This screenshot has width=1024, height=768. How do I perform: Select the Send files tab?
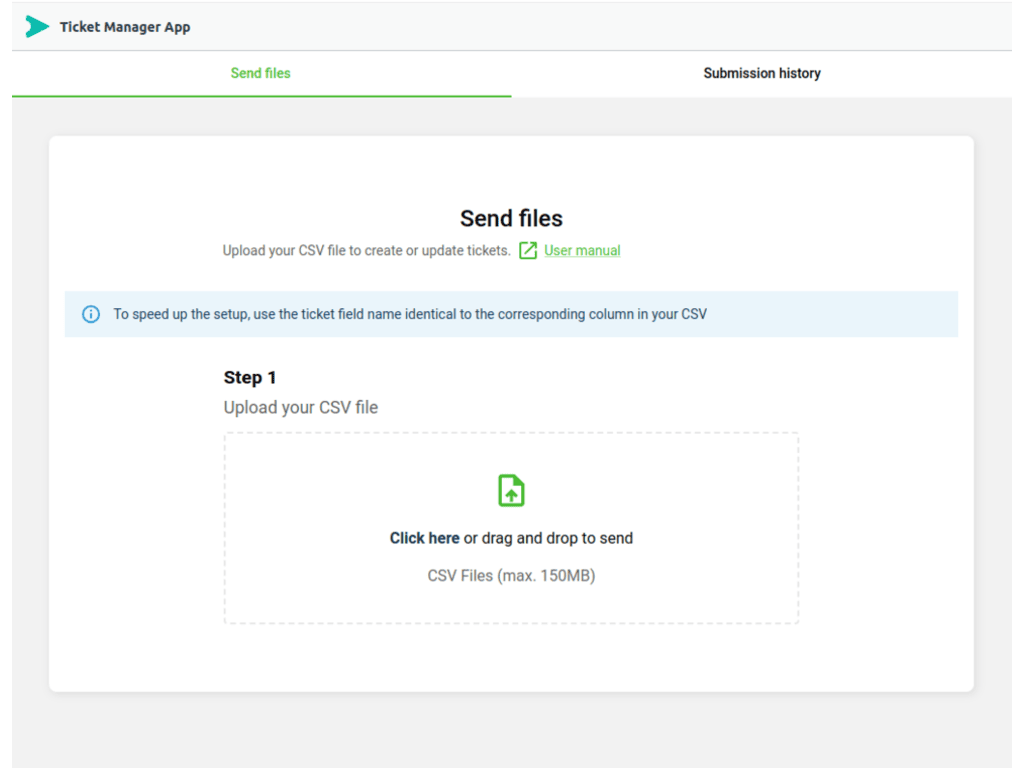point(260,73)
